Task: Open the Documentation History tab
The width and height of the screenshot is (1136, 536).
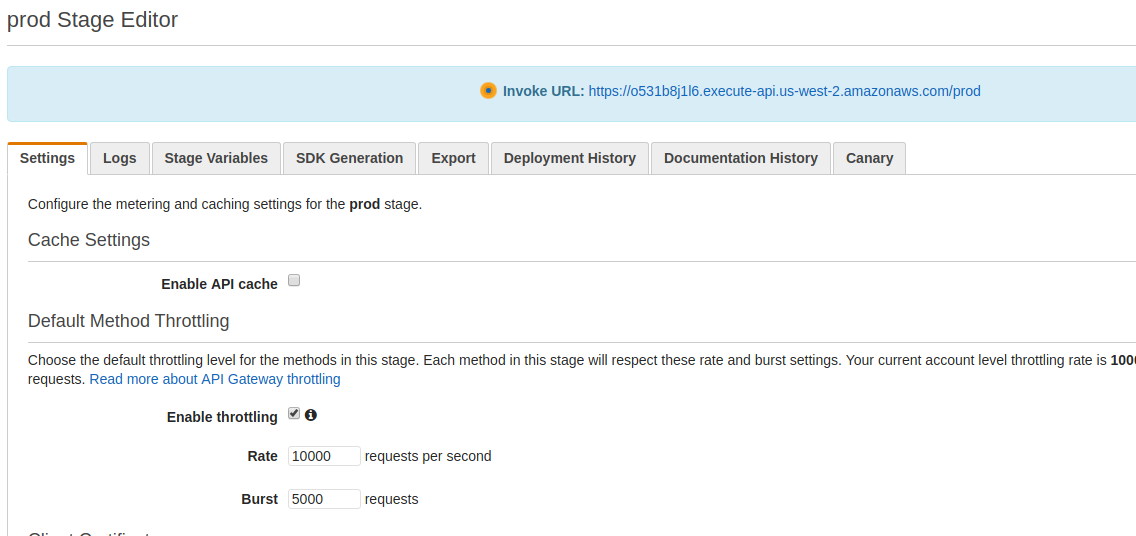Action: (740, 158)
